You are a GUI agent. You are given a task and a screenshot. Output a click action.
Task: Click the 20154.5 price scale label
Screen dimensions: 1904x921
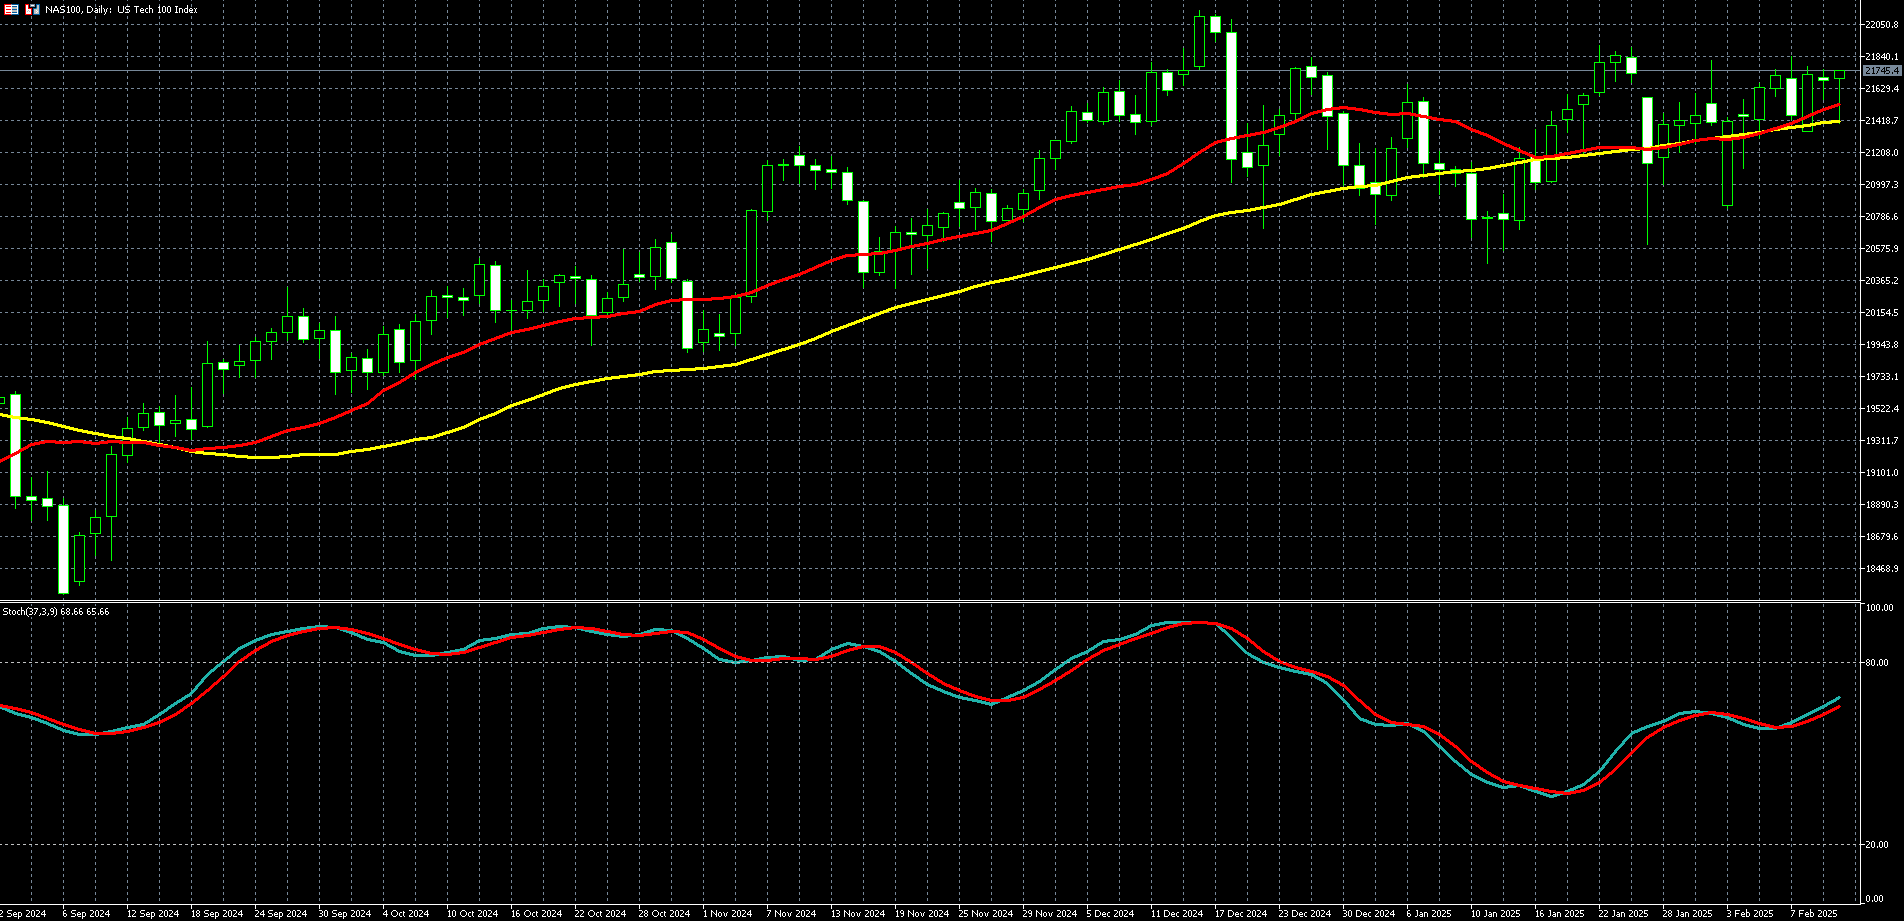[x=1882, y=313]
